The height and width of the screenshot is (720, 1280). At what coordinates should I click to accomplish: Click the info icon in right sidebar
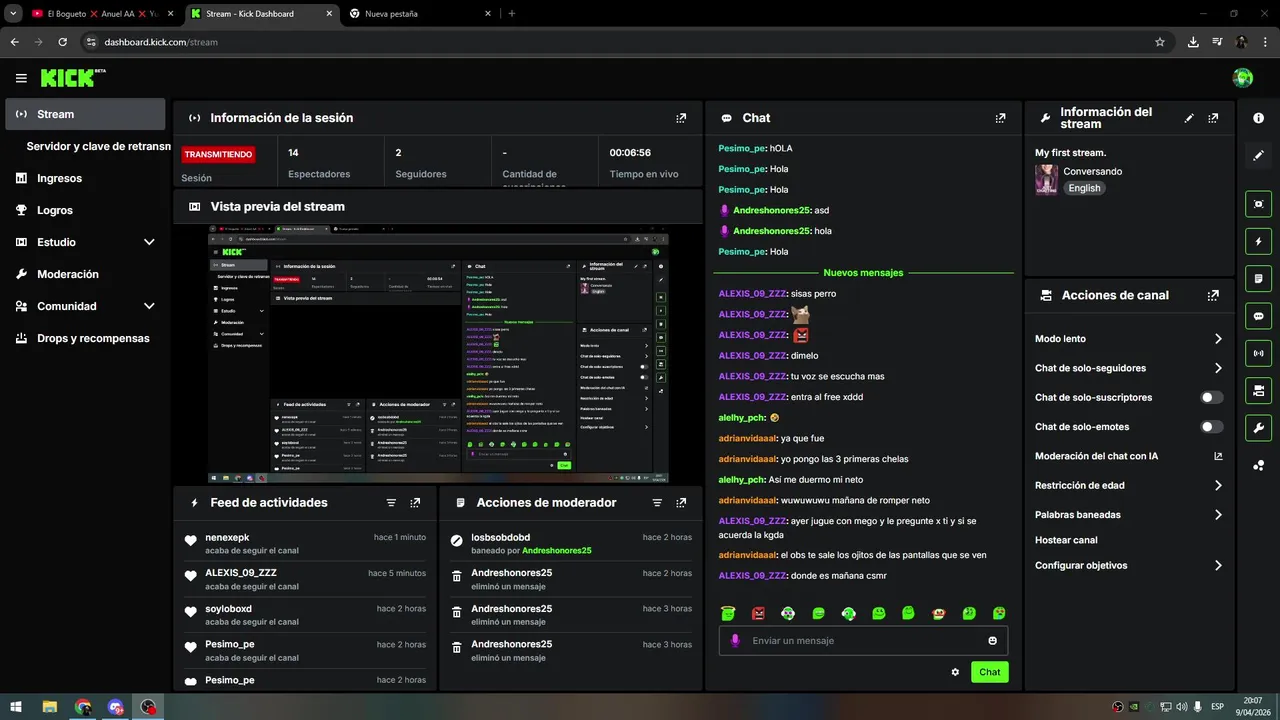(1258, 118)
